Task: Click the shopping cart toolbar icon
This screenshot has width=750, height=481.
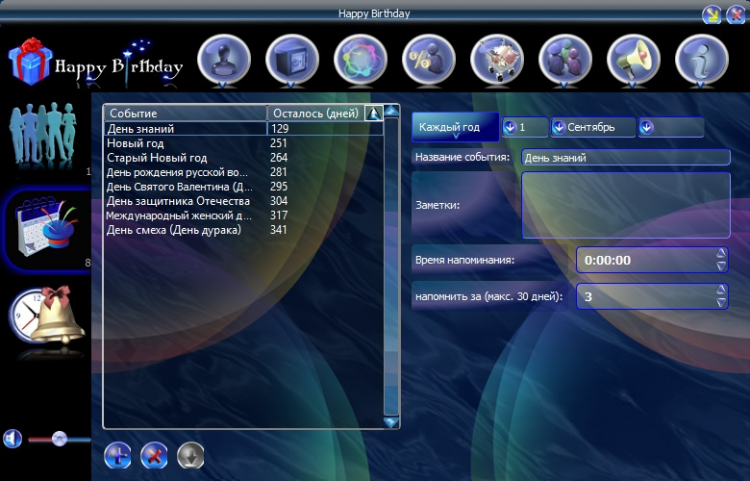Action: pyautogui.click(x=497, y=60)
